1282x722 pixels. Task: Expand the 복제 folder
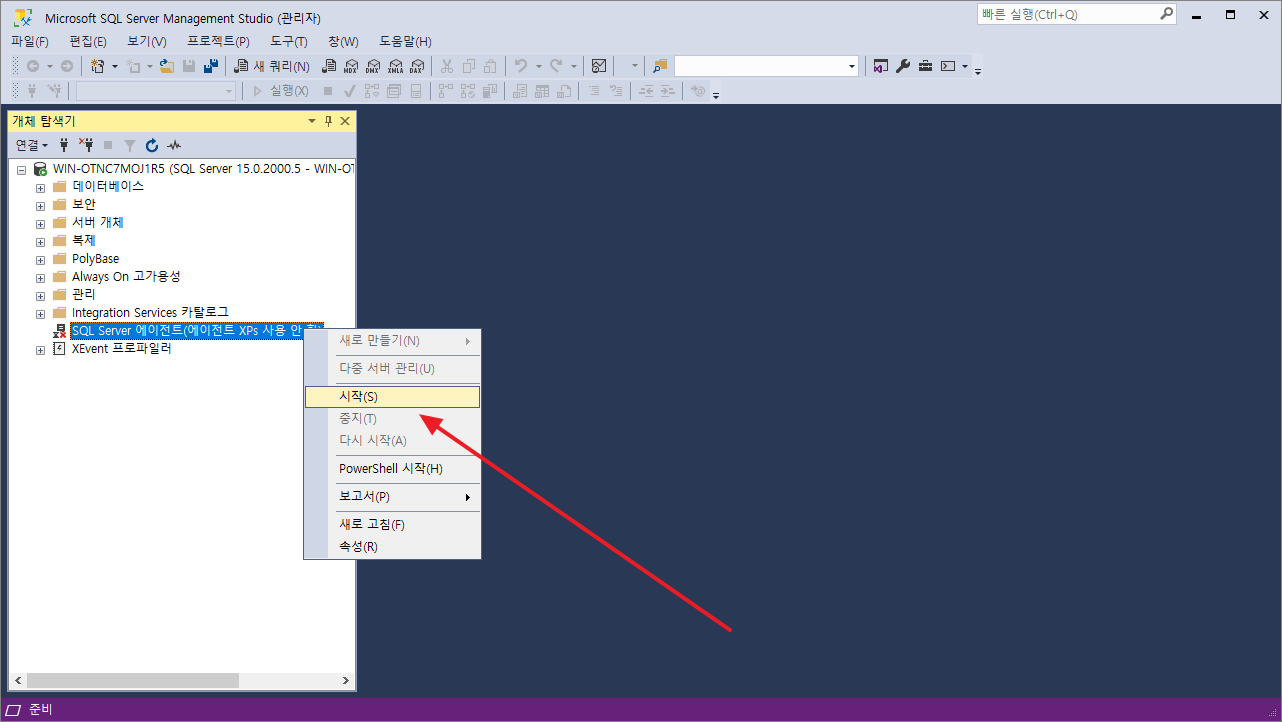pos(41,242)
